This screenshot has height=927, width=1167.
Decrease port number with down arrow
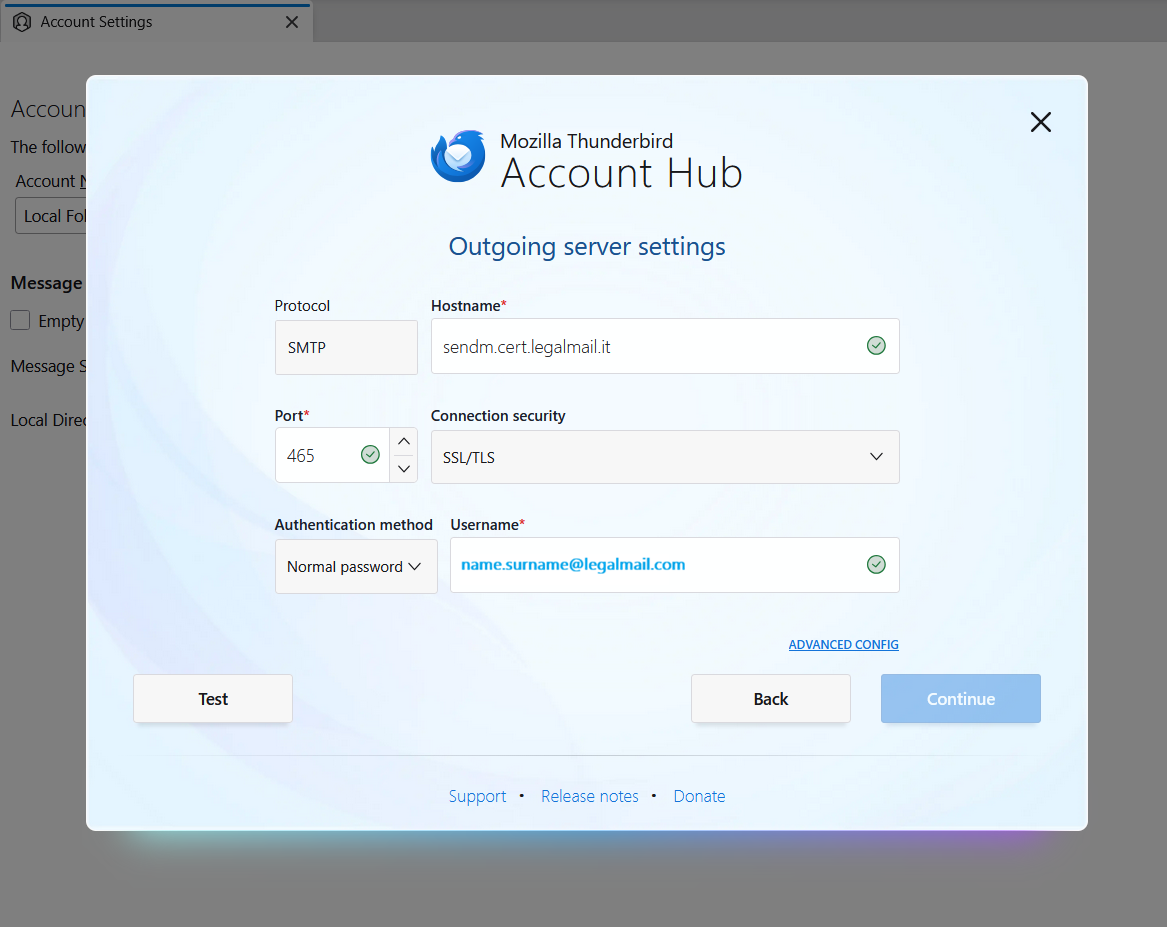(x=404, y=469)
